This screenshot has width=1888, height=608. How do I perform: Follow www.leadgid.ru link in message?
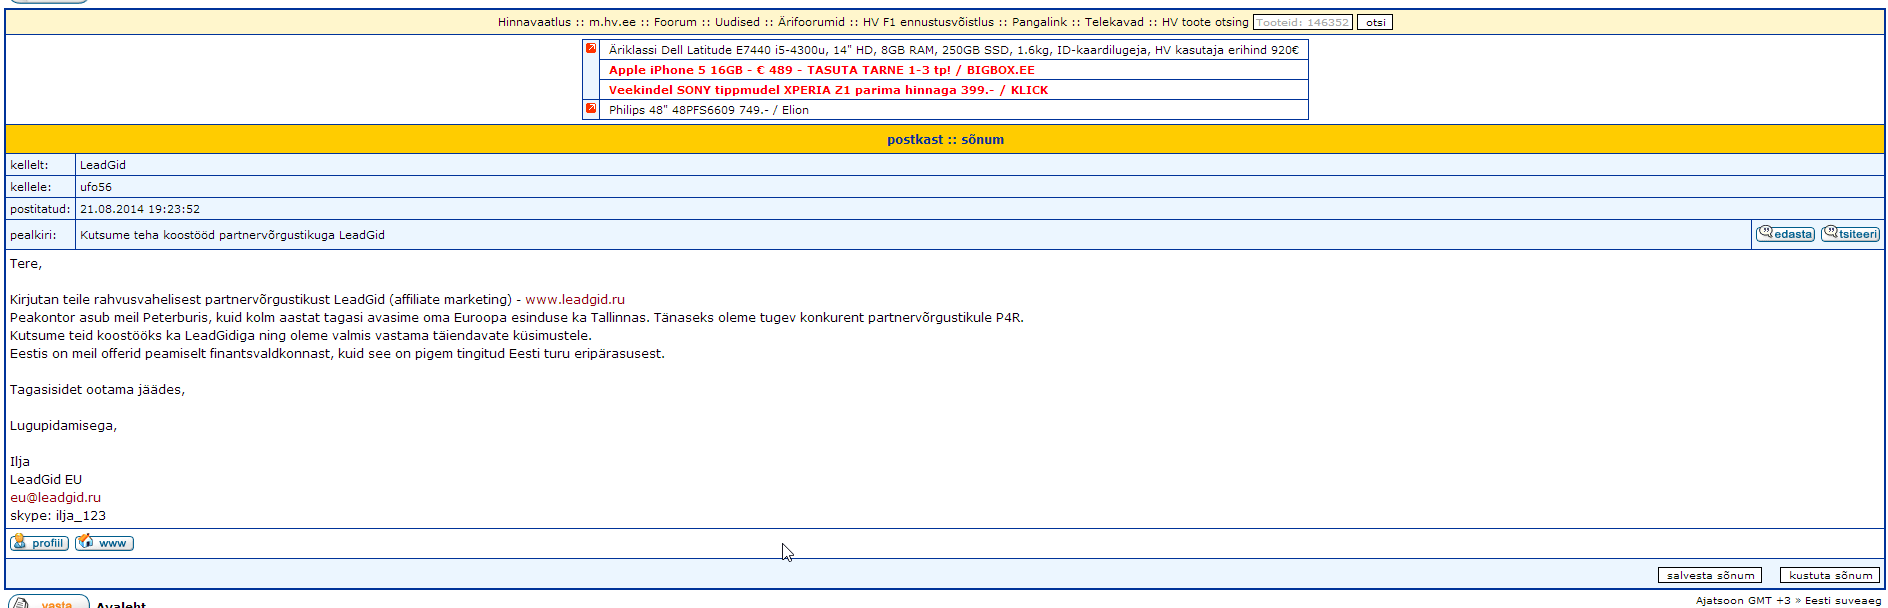click(575, 299)
